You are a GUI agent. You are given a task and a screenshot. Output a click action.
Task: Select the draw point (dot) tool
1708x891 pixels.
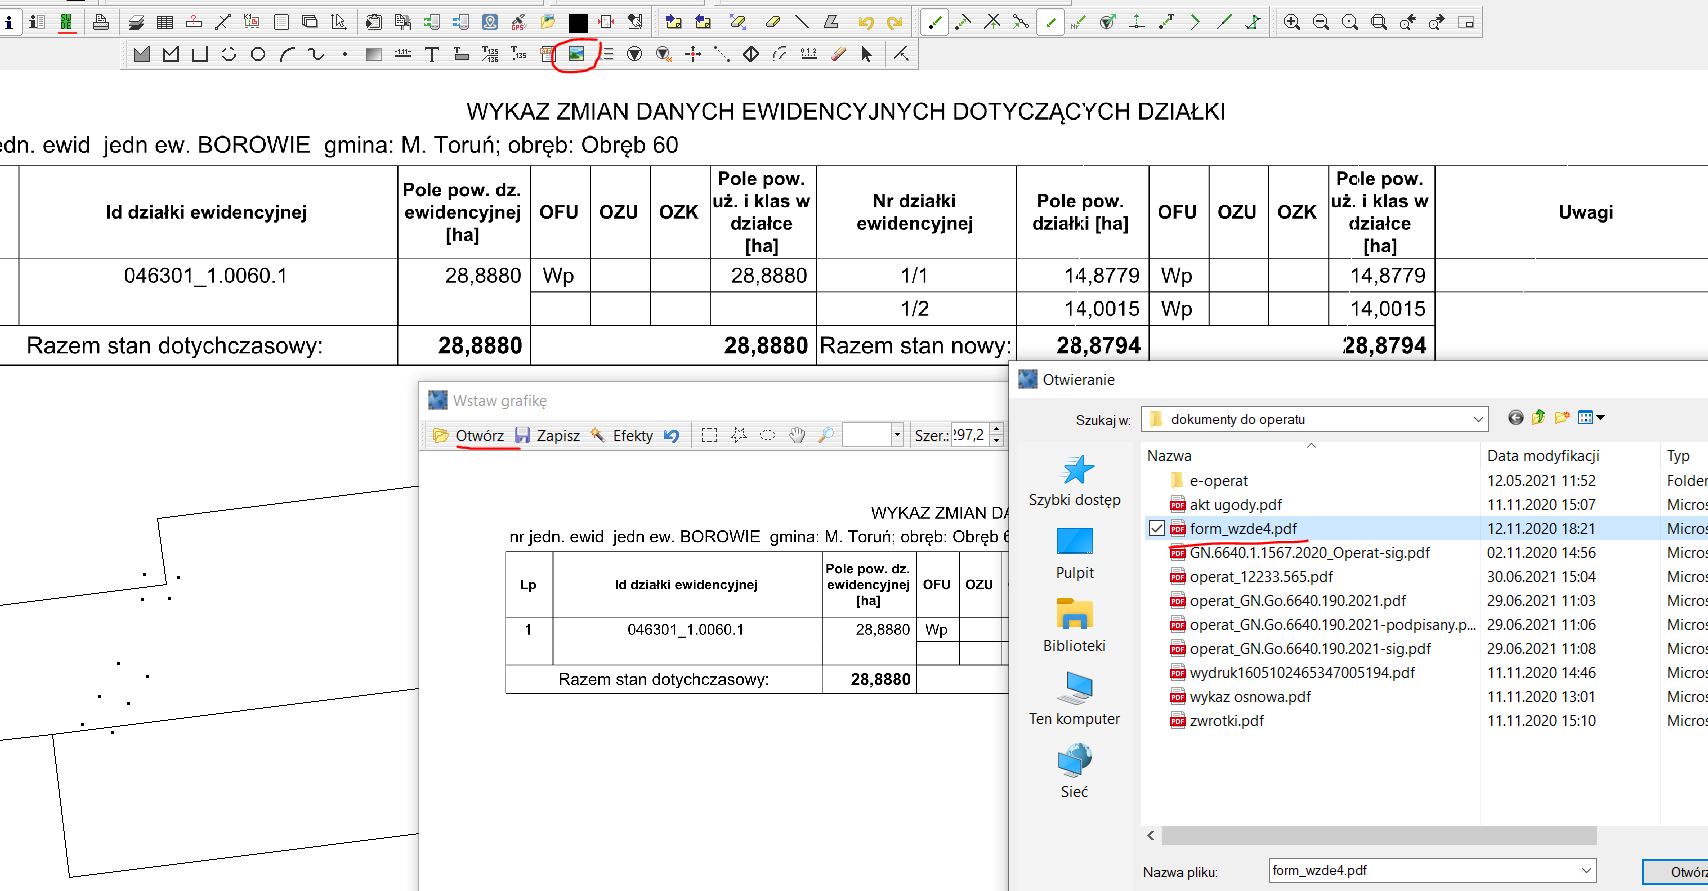345,54
